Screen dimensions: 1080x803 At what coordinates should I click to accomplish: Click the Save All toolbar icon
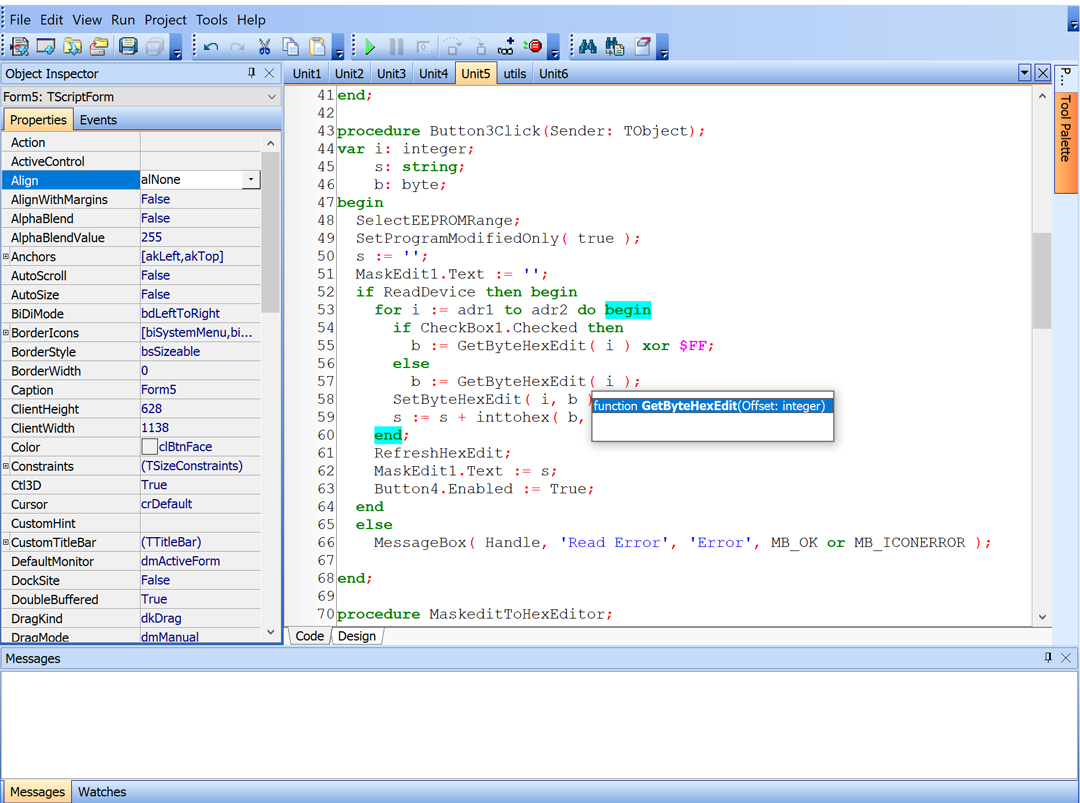pos(155,46)
